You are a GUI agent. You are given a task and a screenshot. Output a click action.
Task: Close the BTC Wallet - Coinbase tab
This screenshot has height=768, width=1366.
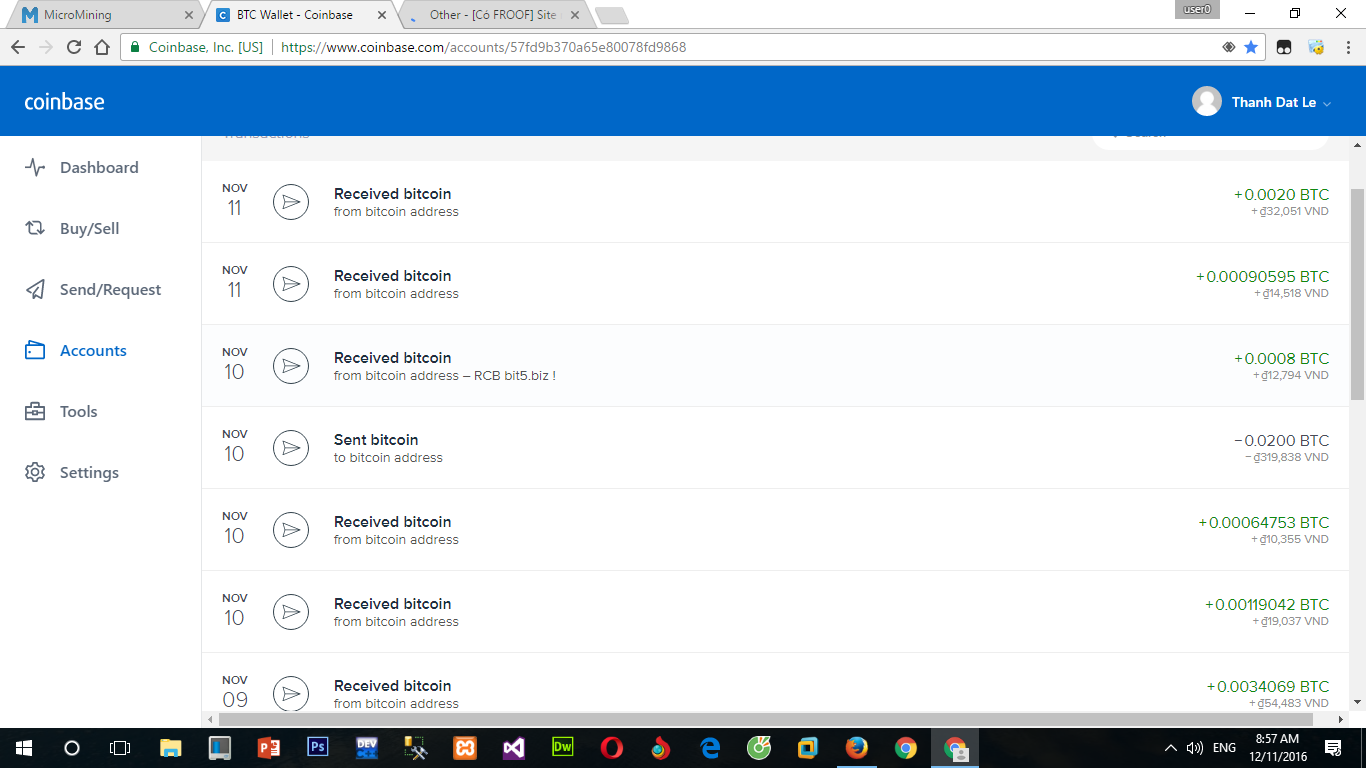coord(381,15)
